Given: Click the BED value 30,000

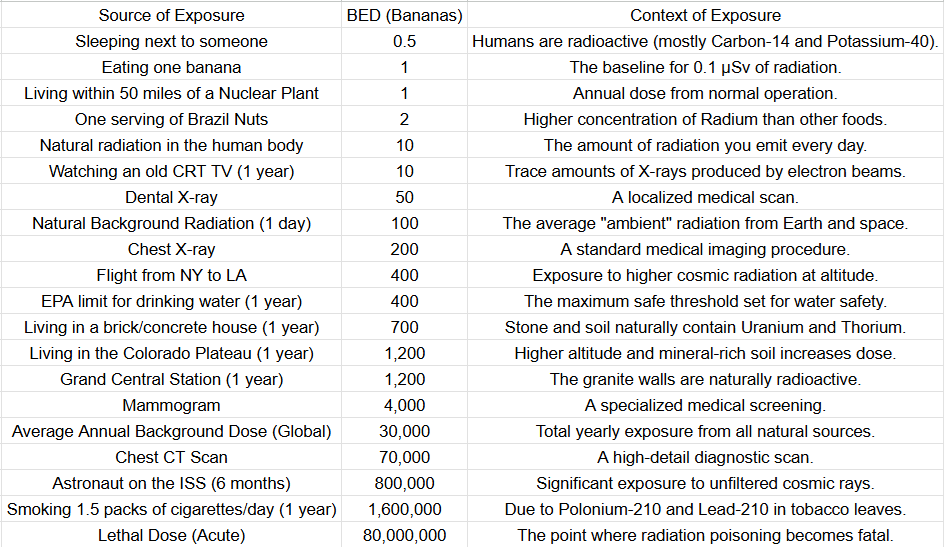Looking at the screenshot, I should (x=405, y=431).
